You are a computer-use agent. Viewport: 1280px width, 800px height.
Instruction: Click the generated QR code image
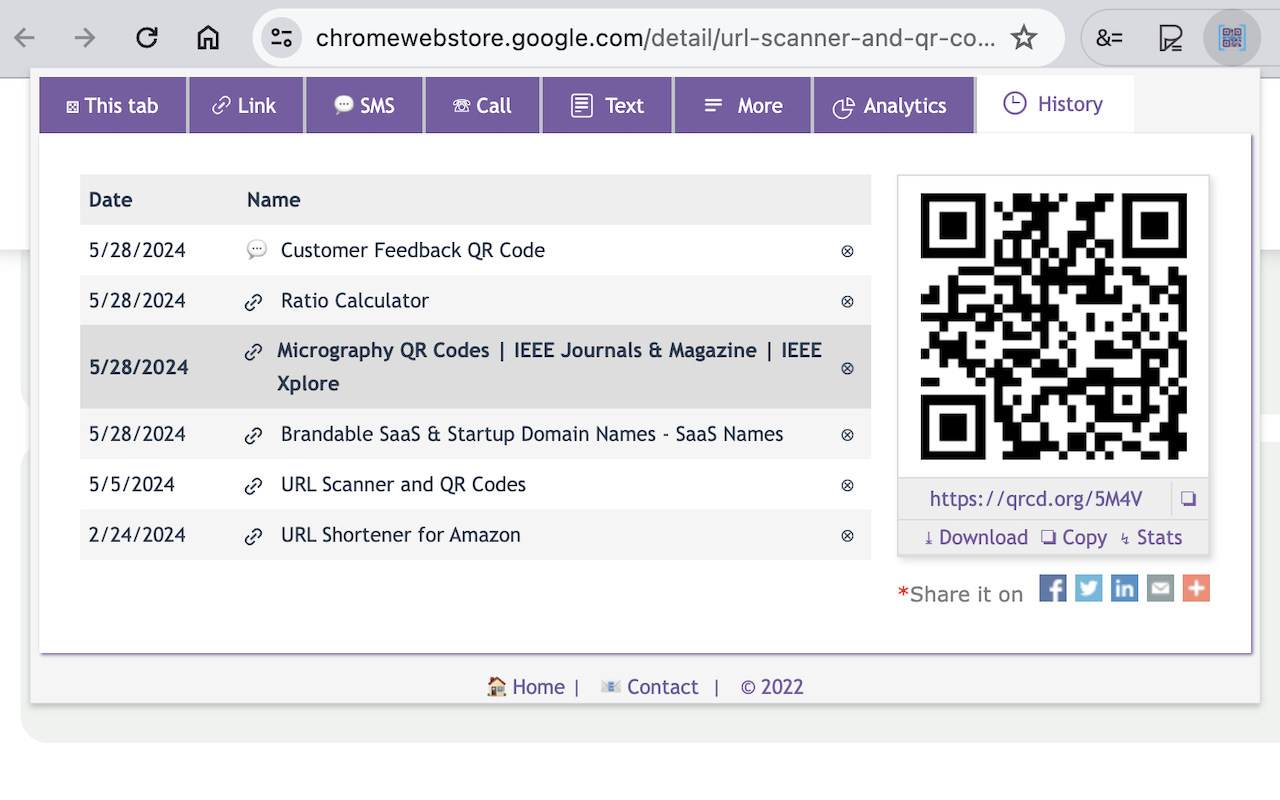pos(1053,327)
